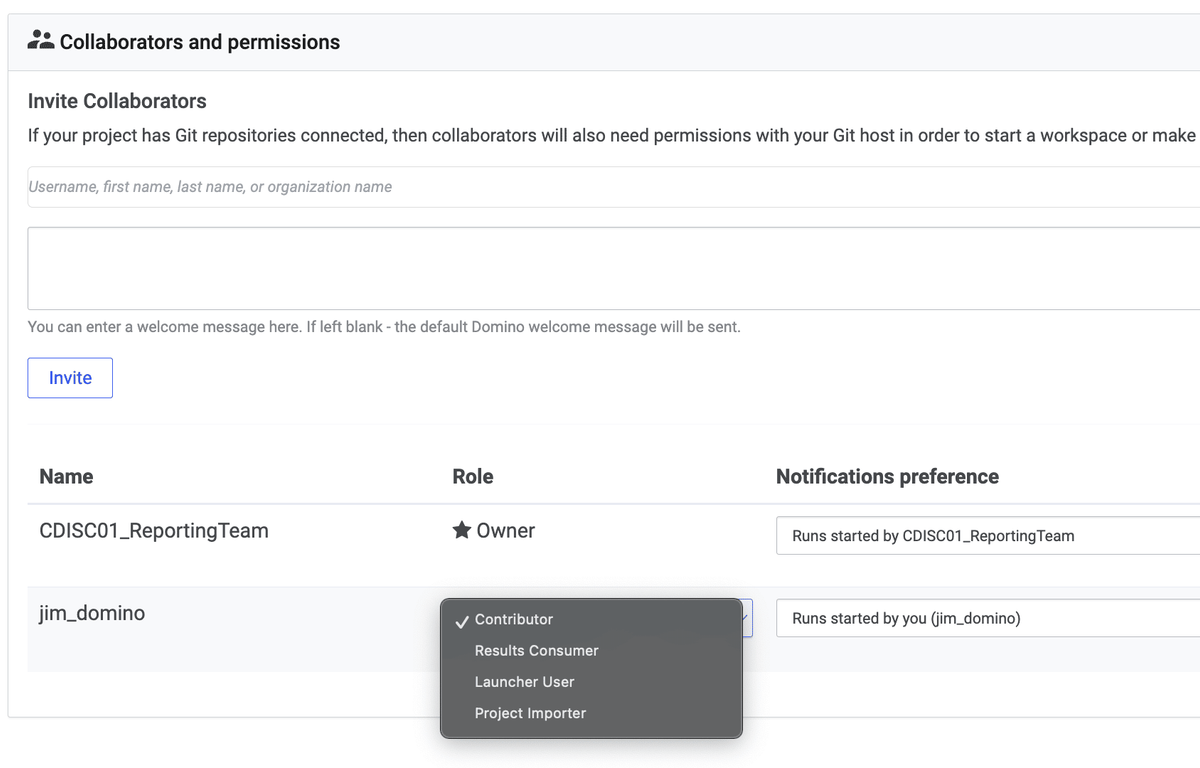Open notifications dropdown for CDISC01_ReportingTeam
Viewport: 1200px width, 768px height.
pos(988,536)
